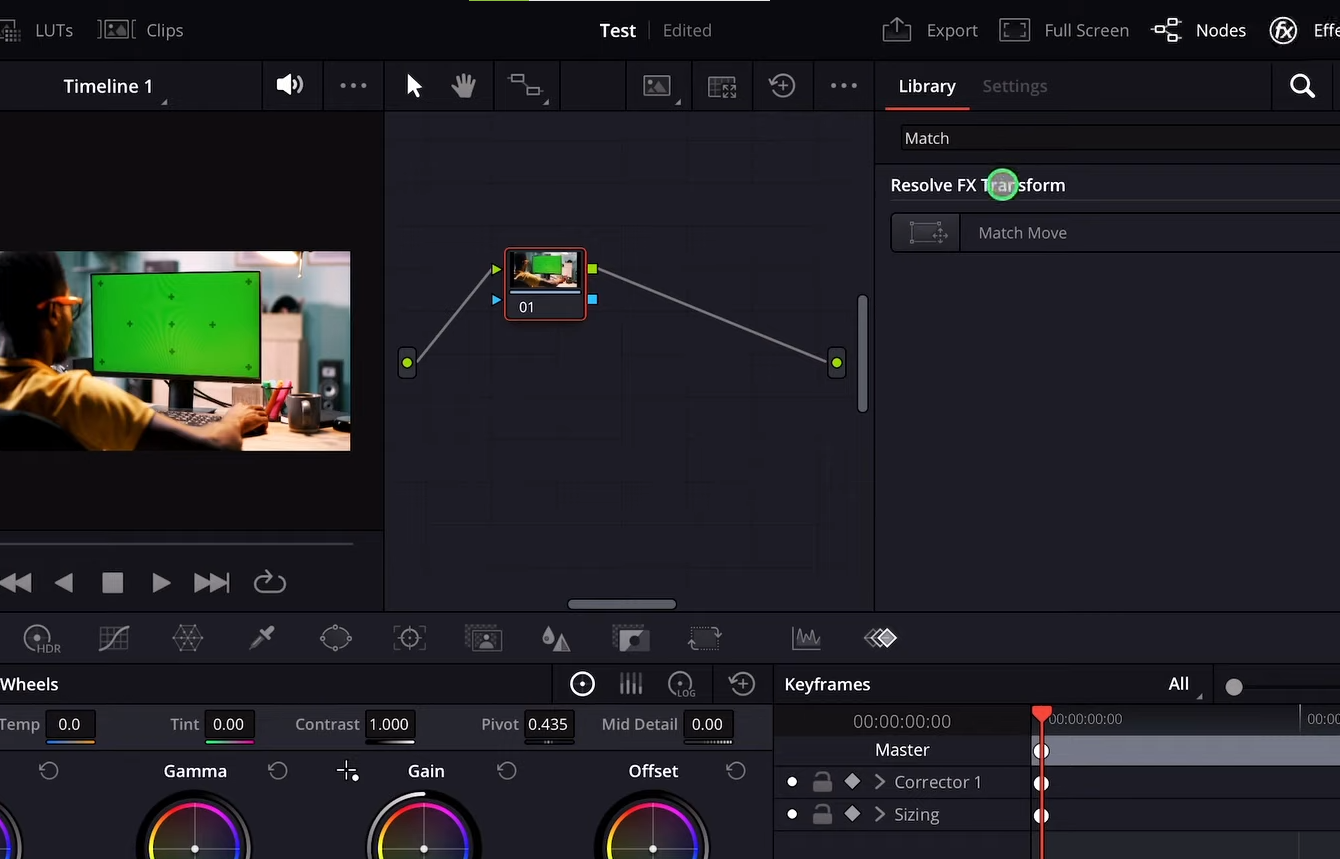Image resolution: width=1340 pixels, height=859 pixels.
Task: Open the Tracker palette
Action: [409, 638]
